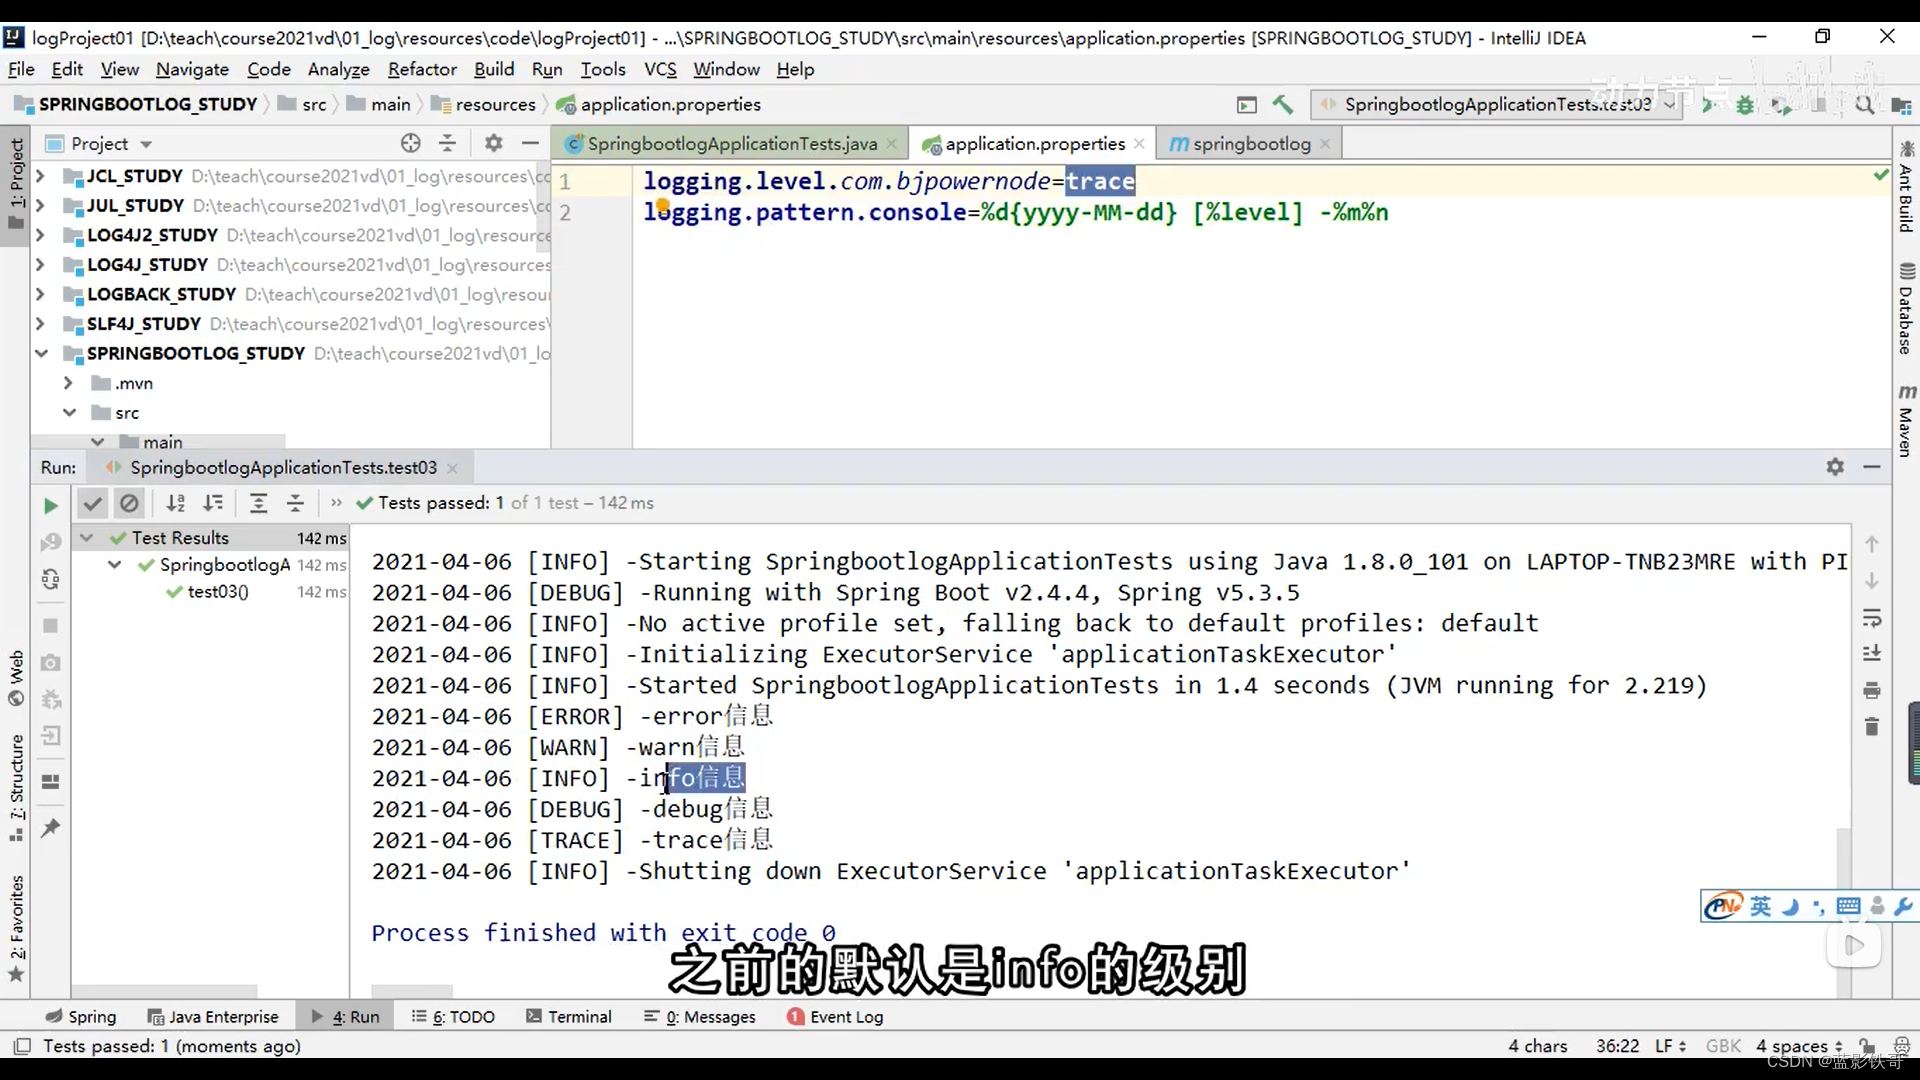Click the up arrow in console gutter
The width and height of the screenshot is (1920, 1080).
(1872, 544)
